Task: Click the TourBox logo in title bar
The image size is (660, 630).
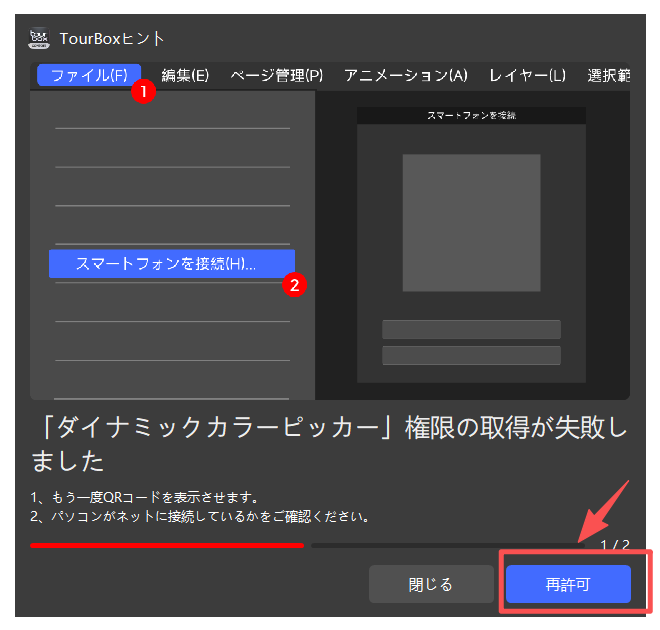Action: pyautogui.click(x=39, y=38)
